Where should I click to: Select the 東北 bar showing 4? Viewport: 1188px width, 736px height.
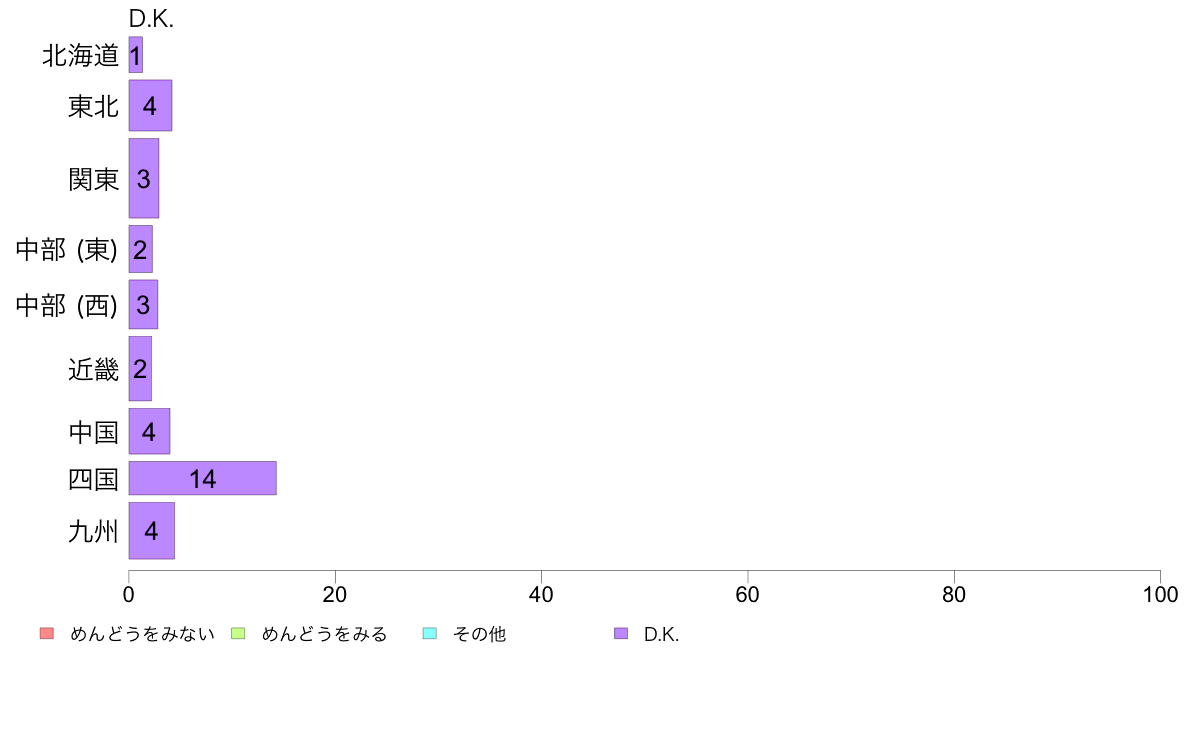point(150,105)
